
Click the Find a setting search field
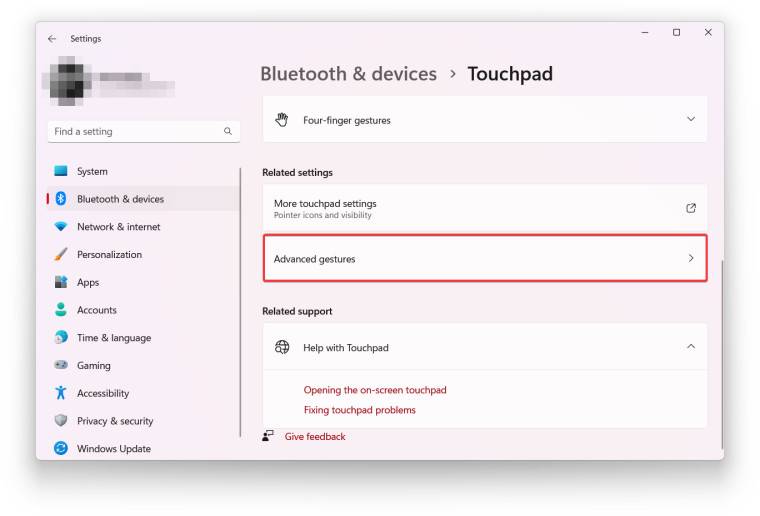[x=135, y=131]
